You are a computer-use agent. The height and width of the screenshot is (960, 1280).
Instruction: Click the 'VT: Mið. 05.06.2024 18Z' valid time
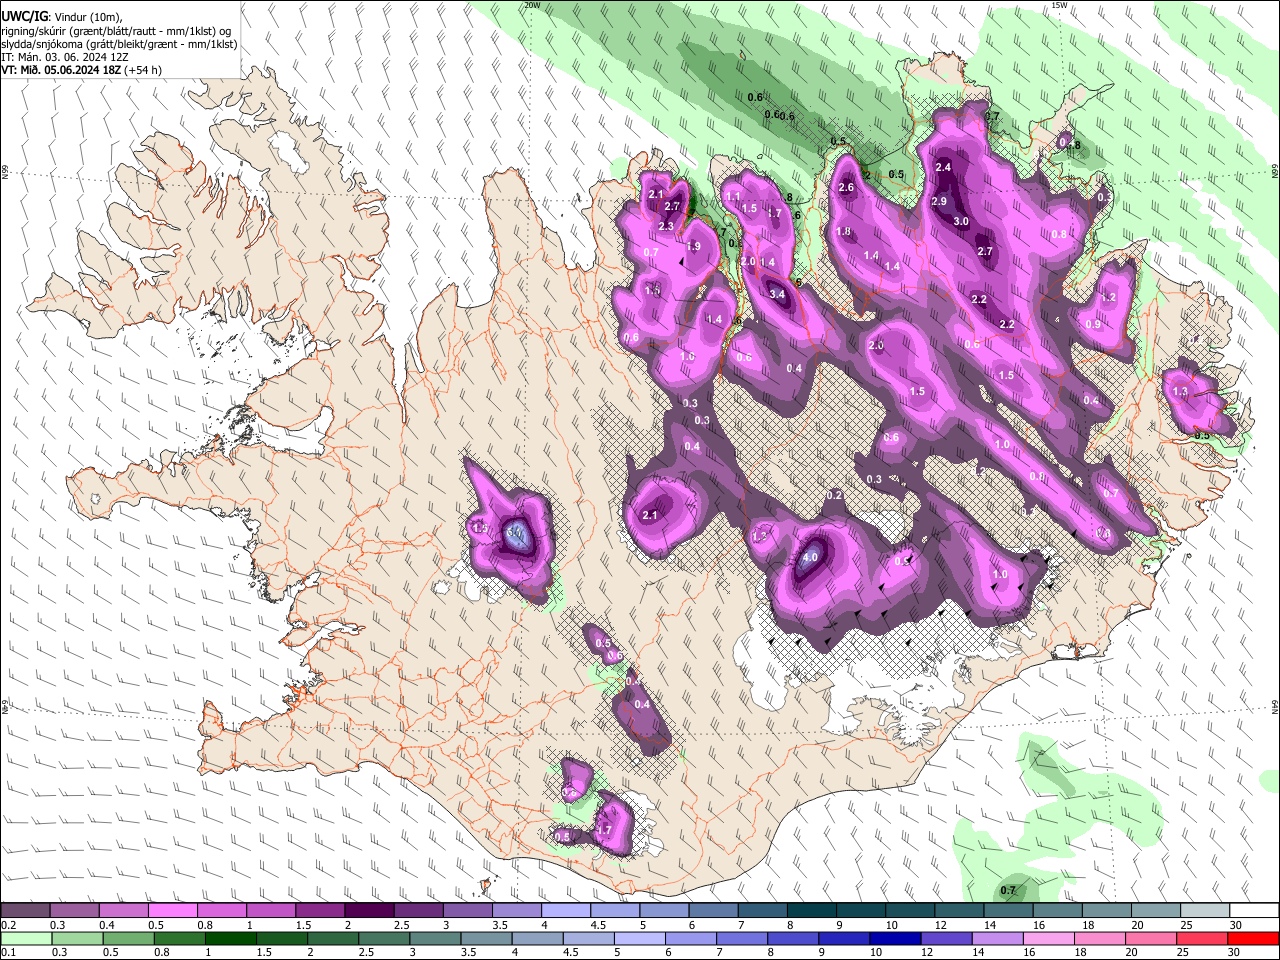[x=61, y=70]
